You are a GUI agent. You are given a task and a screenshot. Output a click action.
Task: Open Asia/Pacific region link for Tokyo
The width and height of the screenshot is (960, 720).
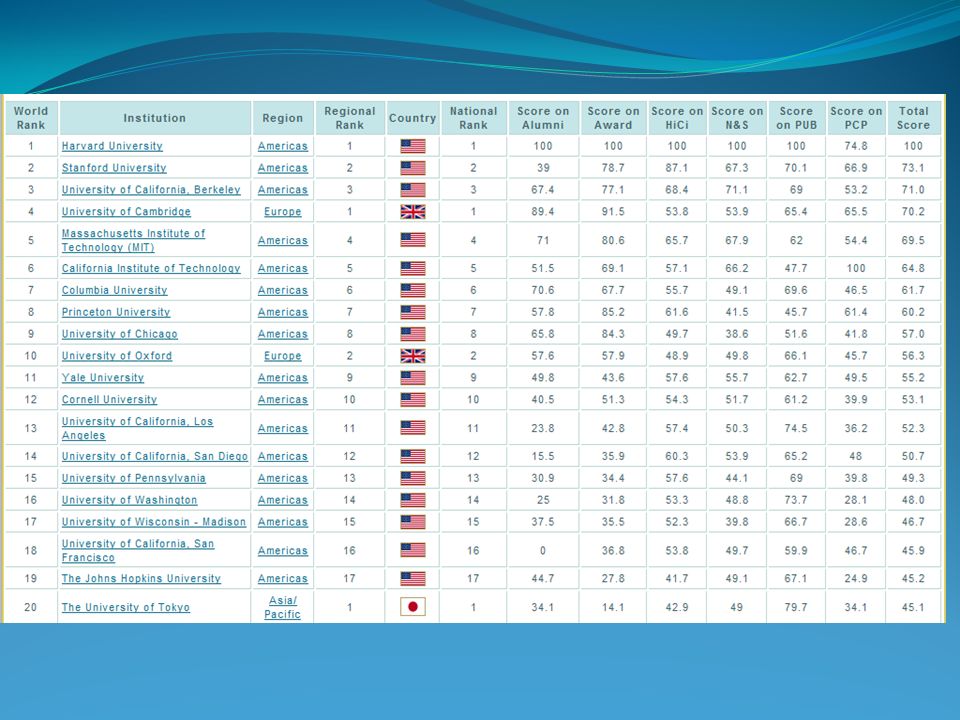coord(282,607)
